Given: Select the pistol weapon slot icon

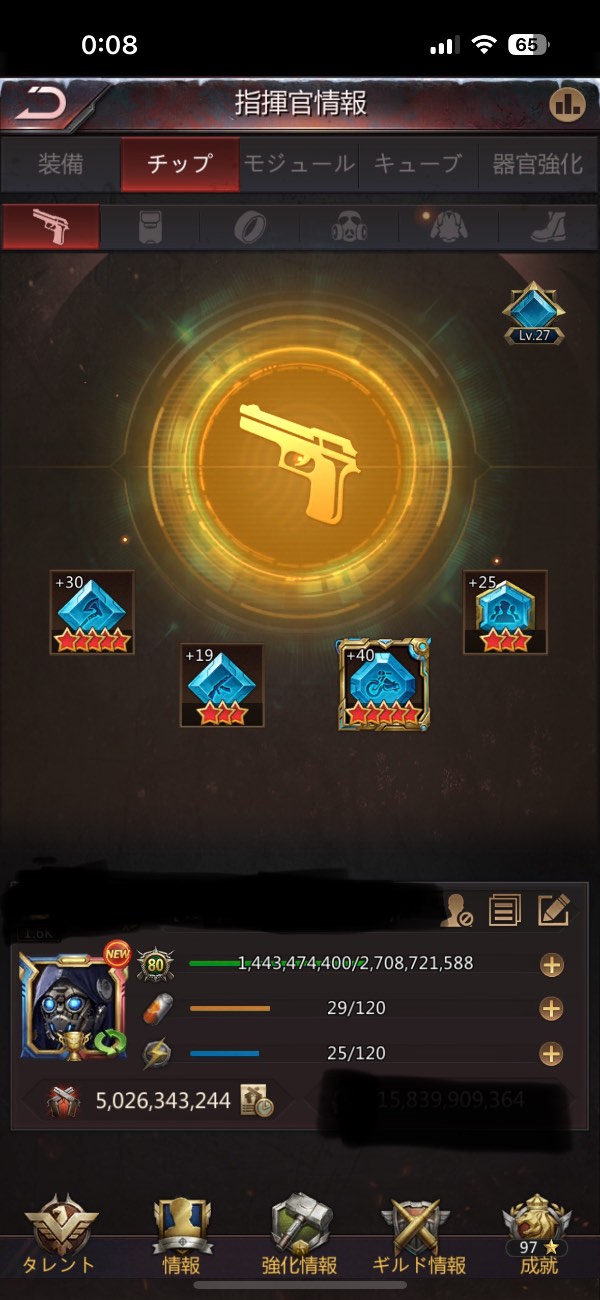Looking at the screenshot, I should [x=52, y=227].
